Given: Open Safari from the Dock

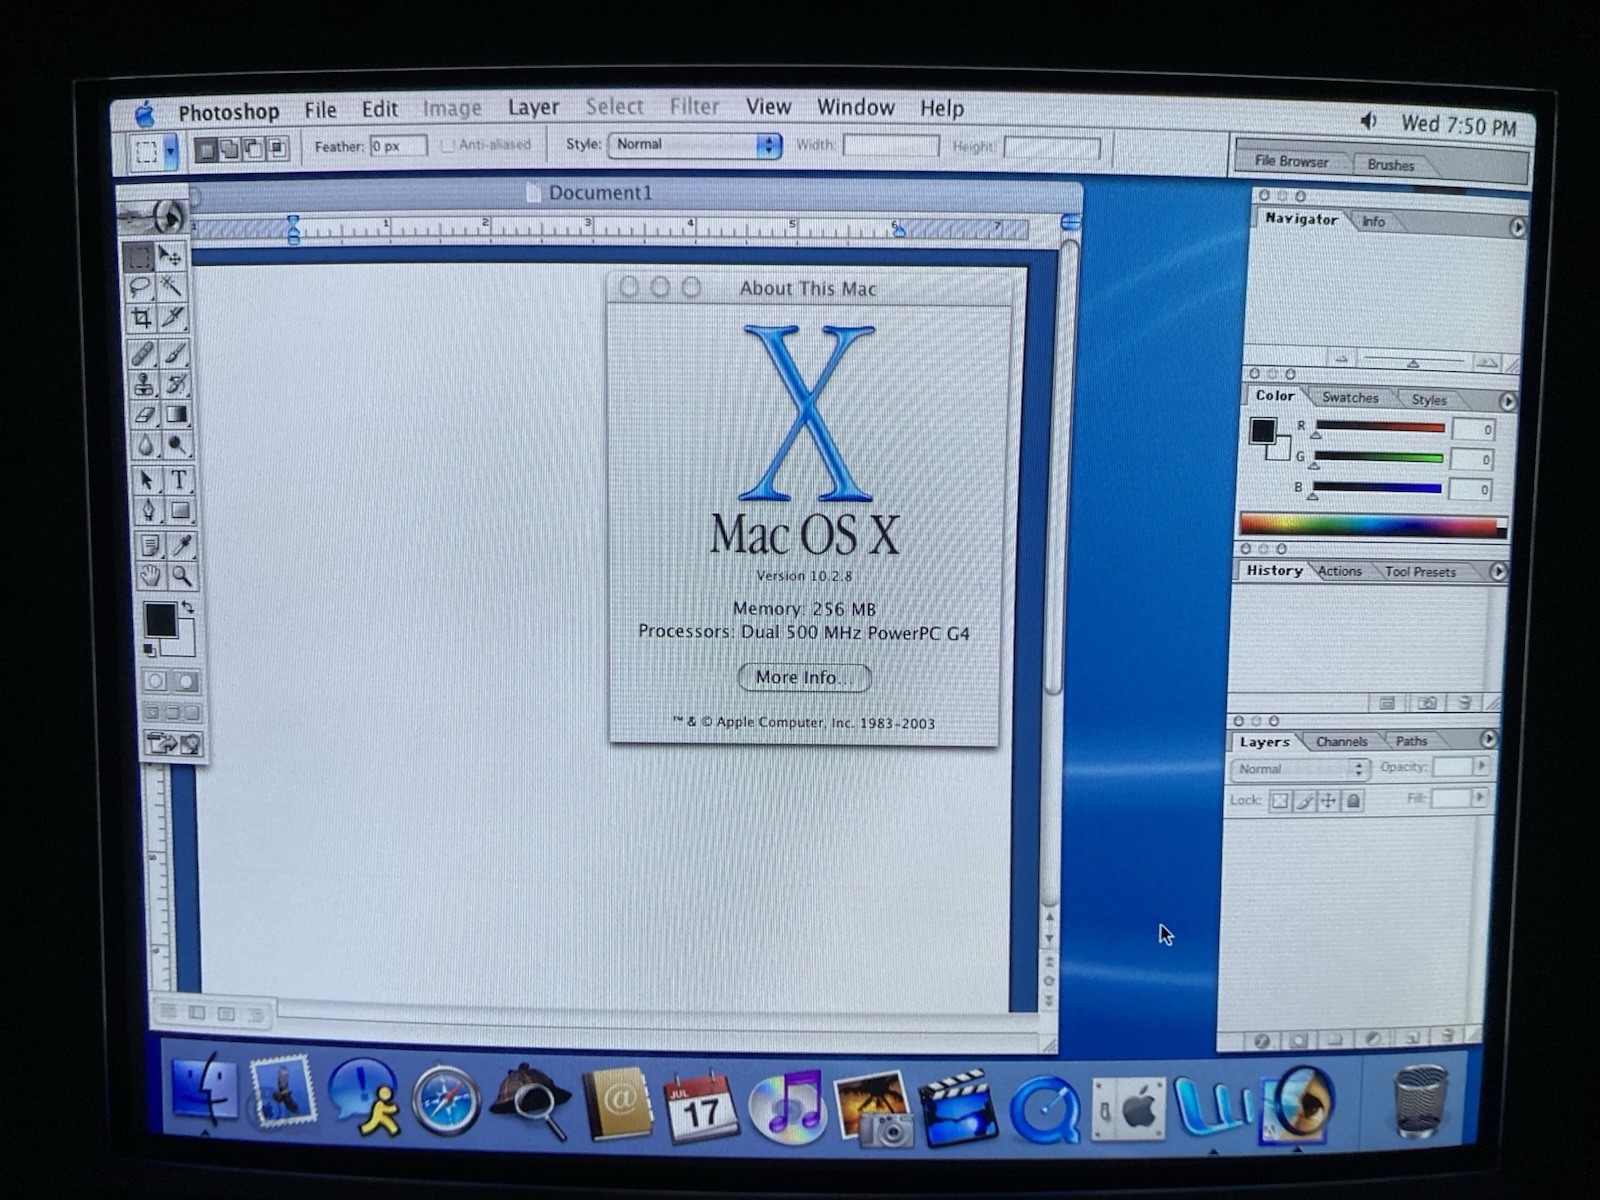Looking at the screenshot, I should click(x=446, y=1100).
